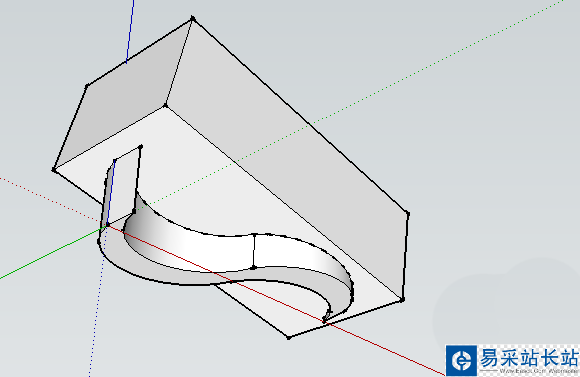This screenshot has height=377, width=580.
Task: Click the top right endpoint of the small rectangle
Action: (x=141, y=147)
